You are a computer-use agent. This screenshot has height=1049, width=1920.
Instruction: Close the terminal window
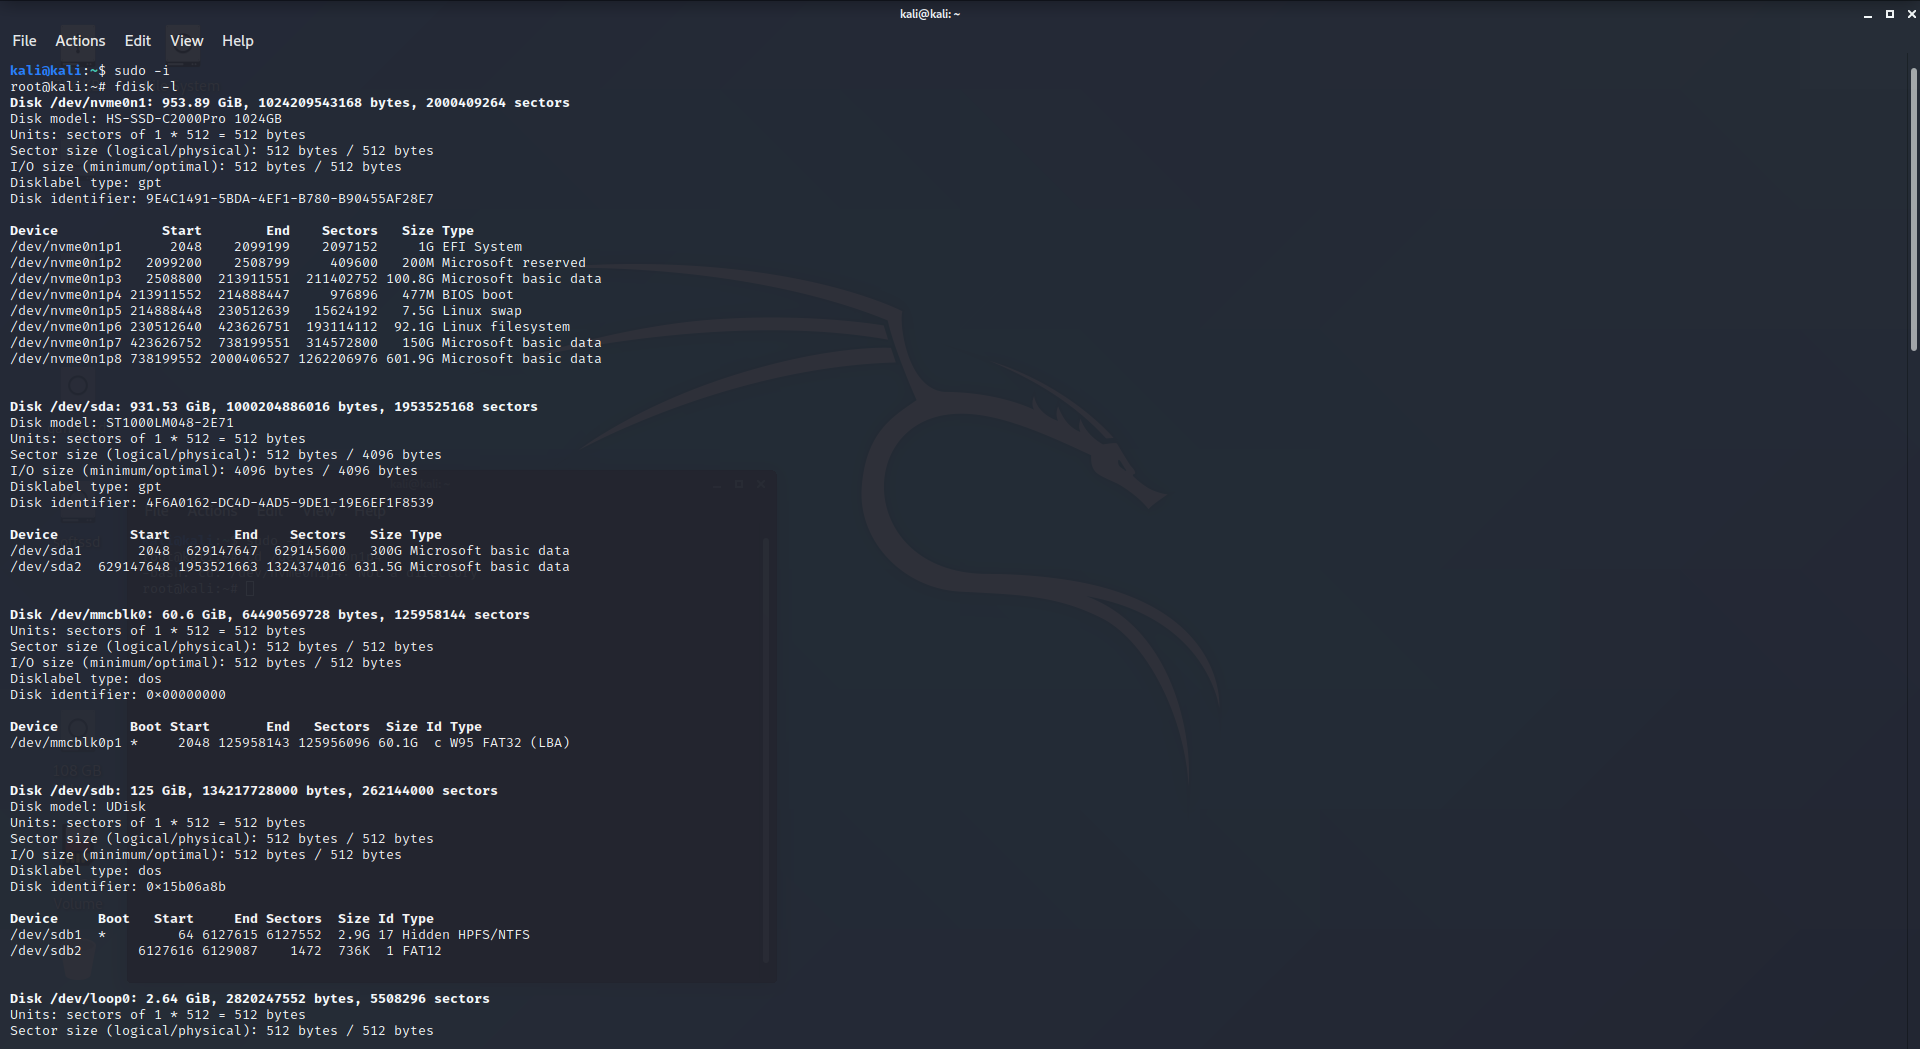(x=1910, y=14)
